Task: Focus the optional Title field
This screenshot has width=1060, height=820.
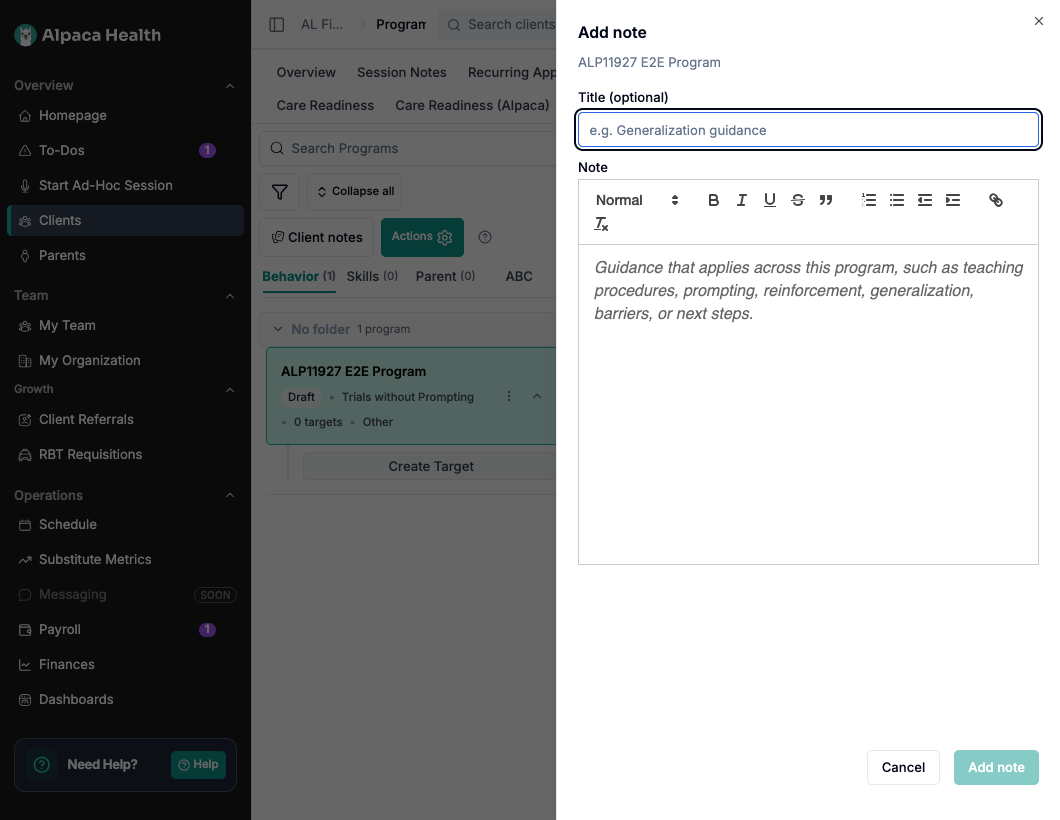Action: pos(808,130)
